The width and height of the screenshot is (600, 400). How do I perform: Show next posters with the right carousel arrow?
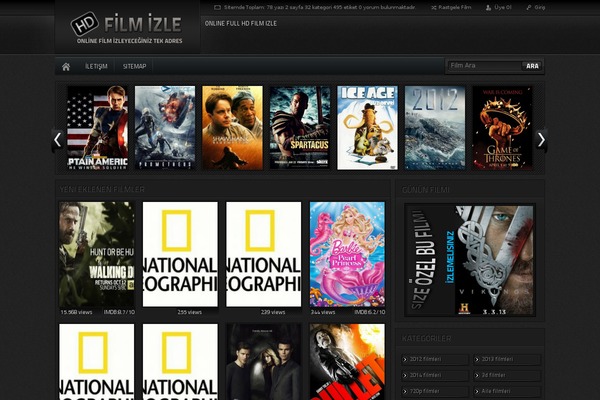[x=541, y=140]
